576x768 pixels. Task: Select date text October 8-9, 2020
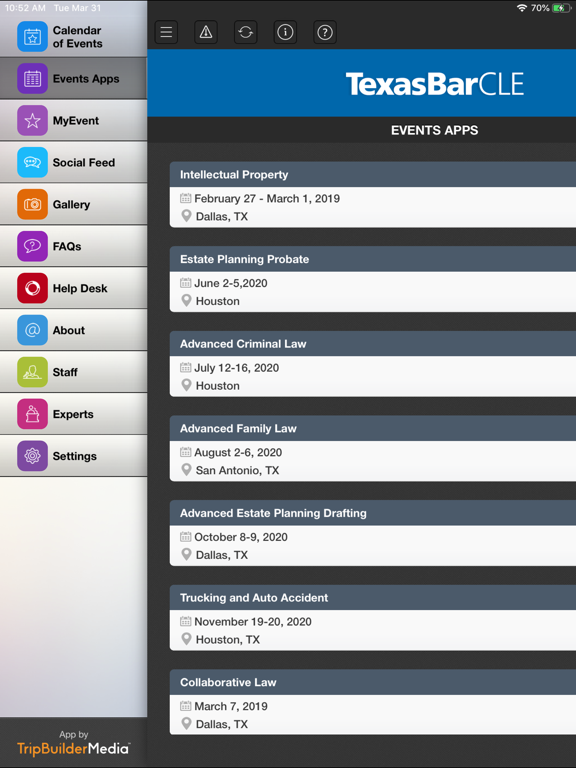pyautogui.click(x=241, y=537)
